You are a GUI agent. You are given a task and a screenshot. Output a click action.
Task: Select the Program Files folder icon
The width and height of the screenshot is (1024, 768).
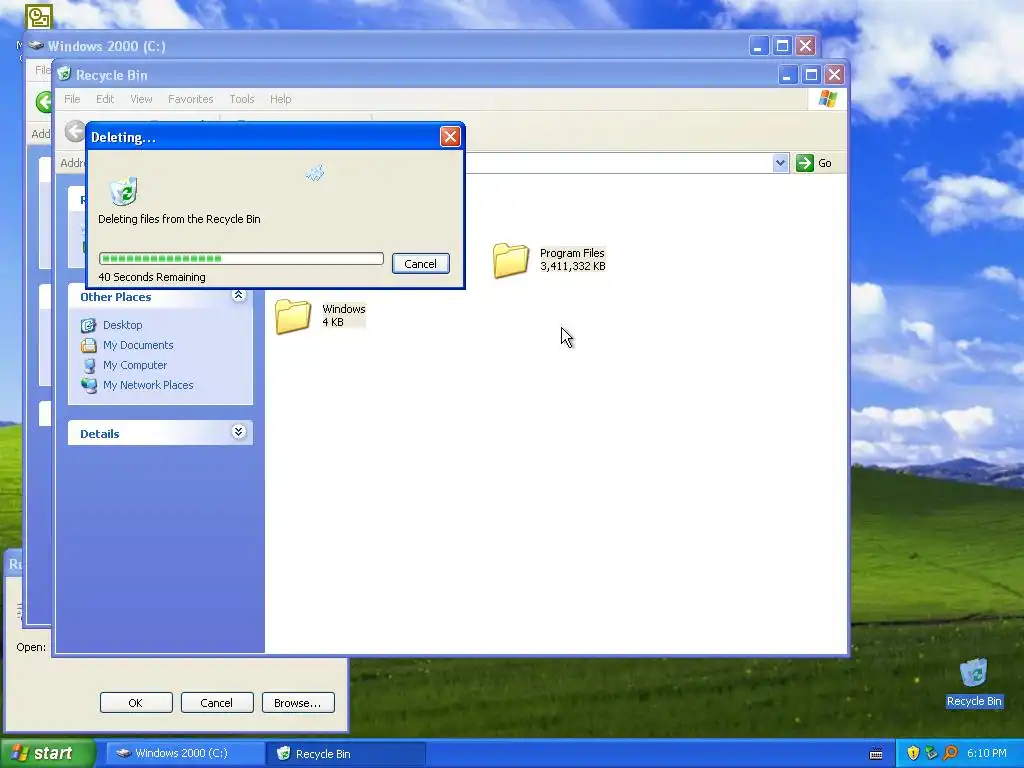(511, 260)
